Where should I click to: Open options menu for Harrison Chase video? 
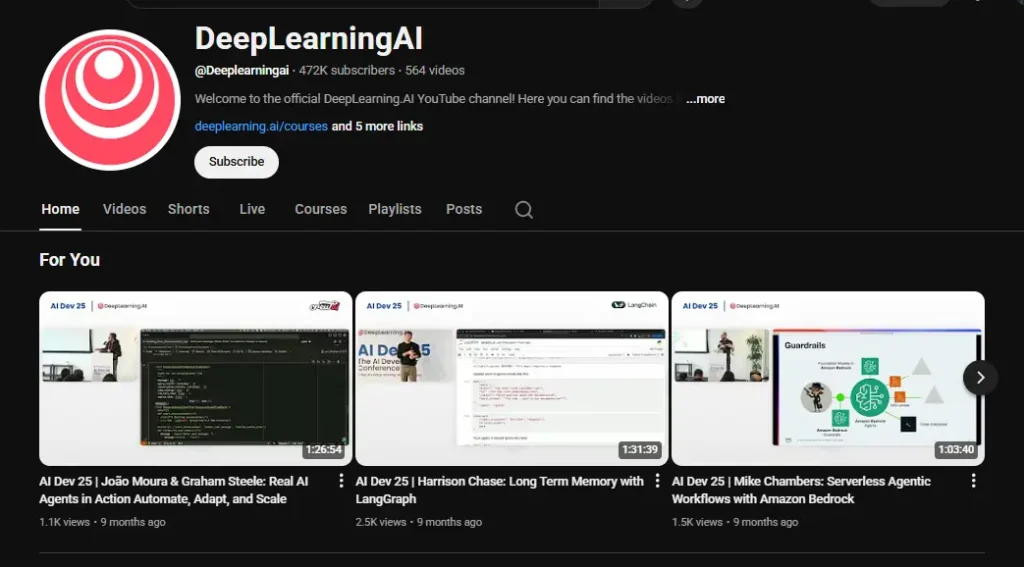(657, 481)
